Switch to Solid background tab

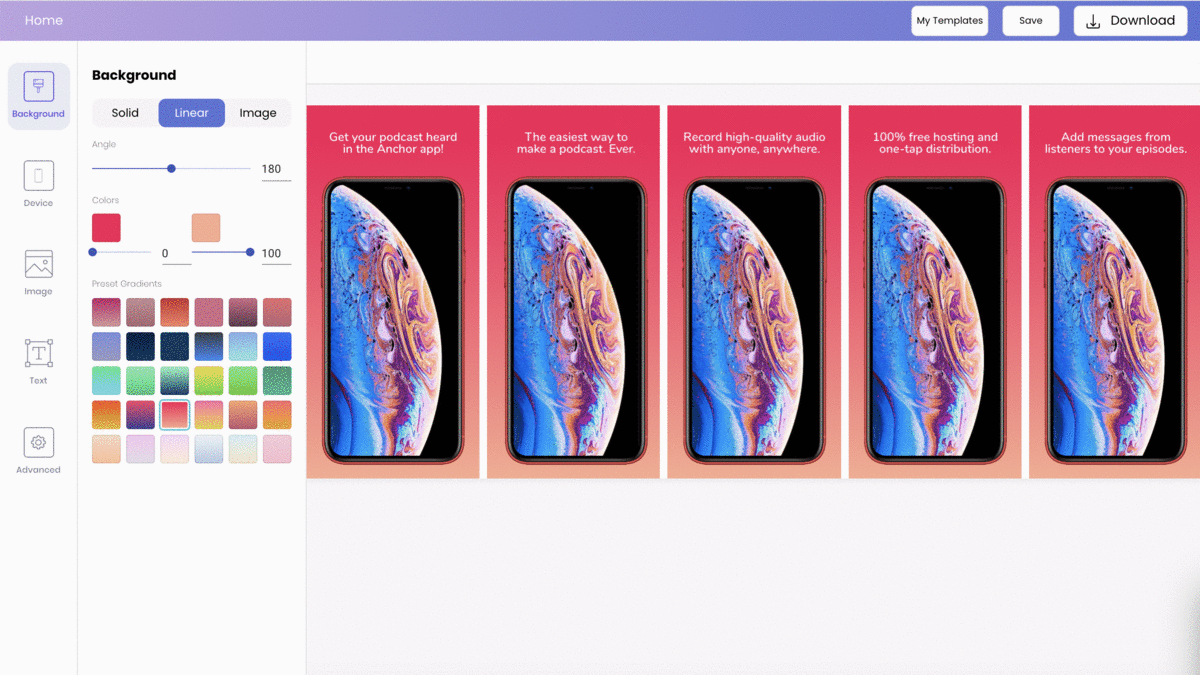(x=125, y=113)
